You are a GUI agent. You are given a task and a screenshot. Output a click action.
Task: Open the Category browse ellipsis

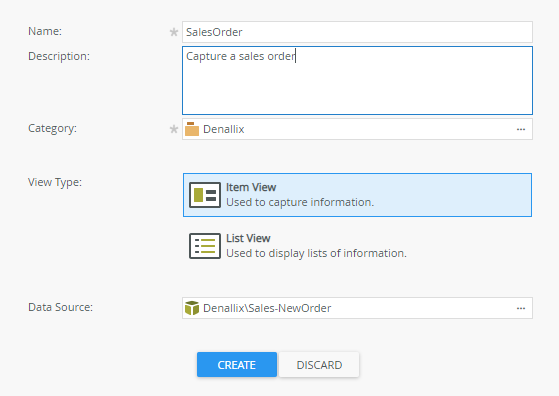click(x=521, y=129)
